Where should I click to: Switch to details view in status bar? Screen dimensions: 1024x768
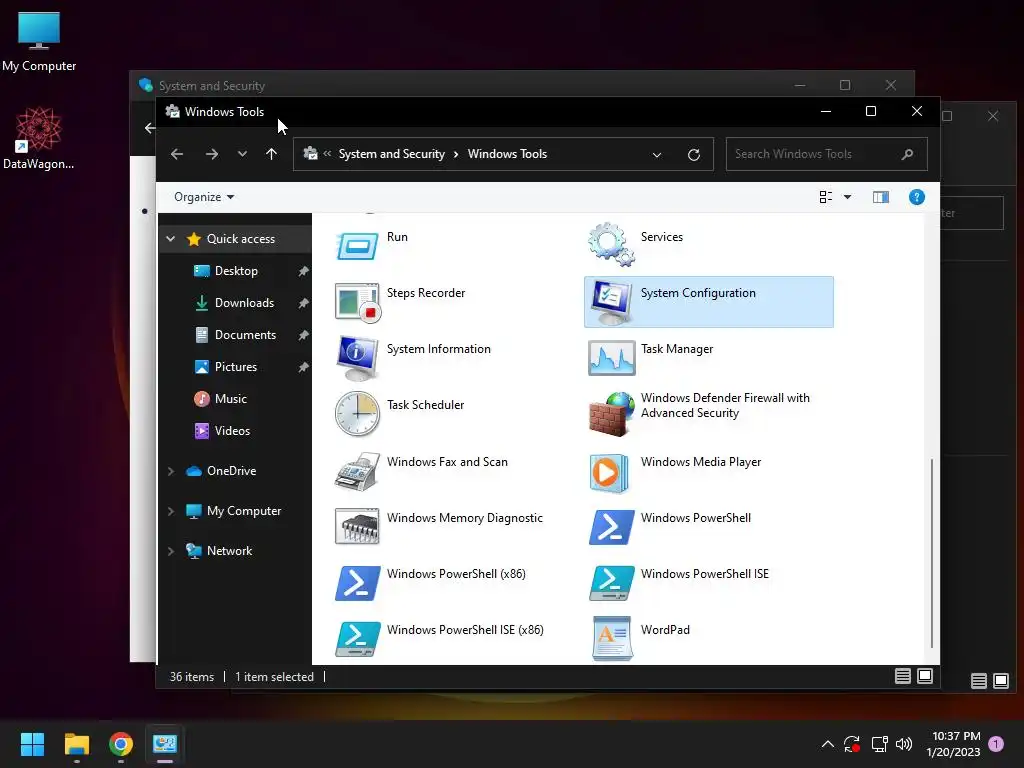pyautogui.click(x=903, y=676)
